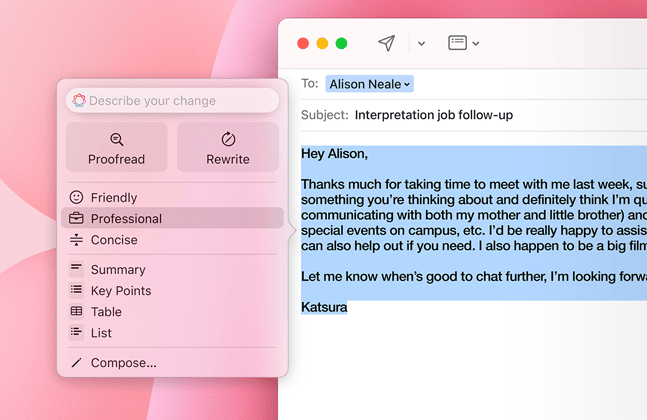Select the Professional tone option

click(x=126, y=219)
